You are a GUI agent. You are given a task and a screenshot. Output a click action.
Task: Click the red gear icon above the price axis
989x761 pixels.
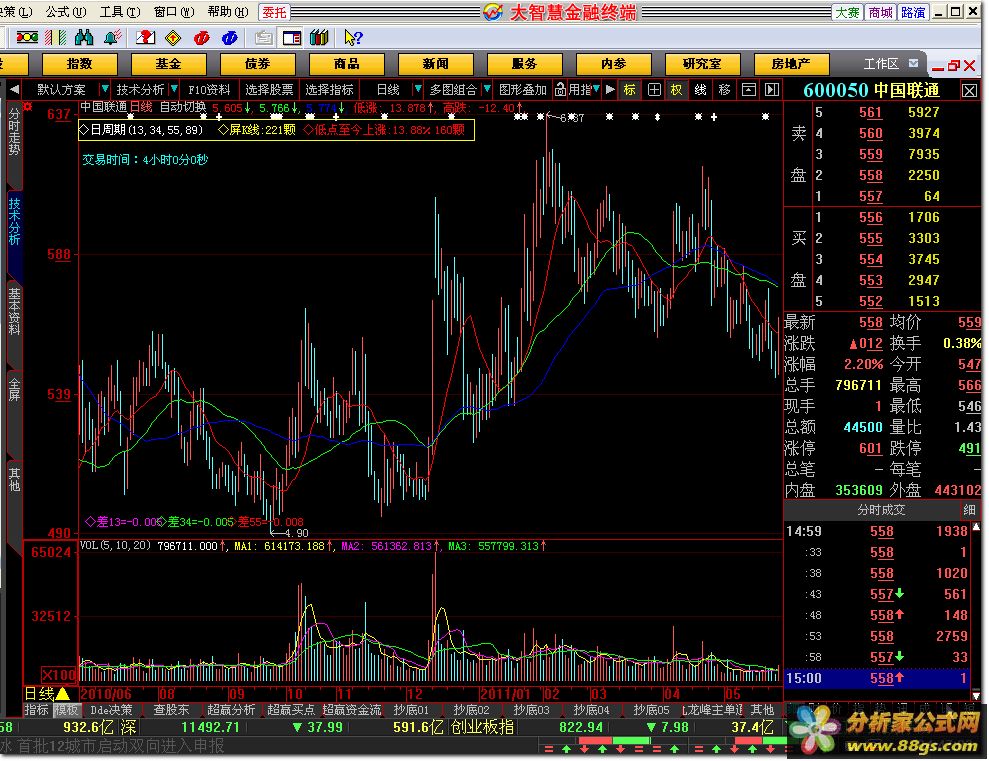(x=27, y=106)
